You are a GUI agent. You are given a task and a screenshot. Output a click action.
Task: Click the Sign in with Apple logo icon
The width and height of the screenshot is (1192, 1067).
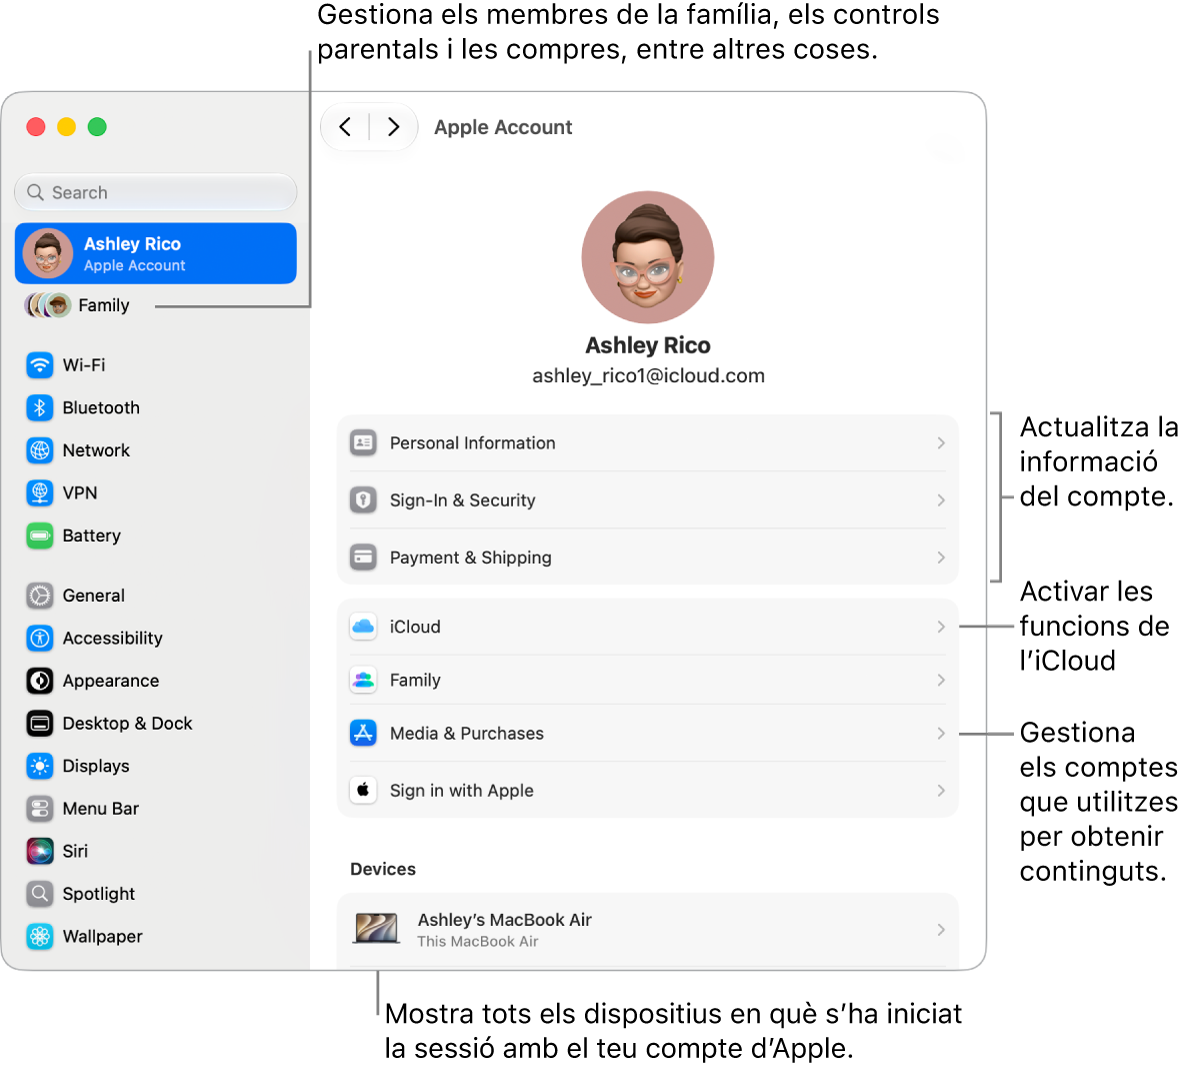click(x=363, y=790)
